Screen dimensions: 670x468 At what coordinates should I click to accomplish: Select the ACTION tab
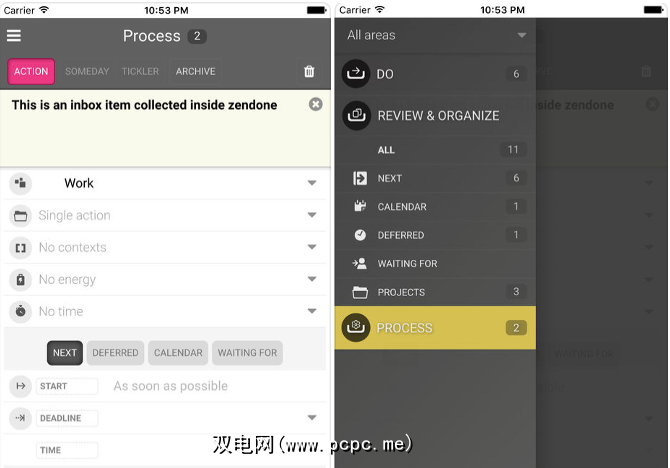coord(31,71)
